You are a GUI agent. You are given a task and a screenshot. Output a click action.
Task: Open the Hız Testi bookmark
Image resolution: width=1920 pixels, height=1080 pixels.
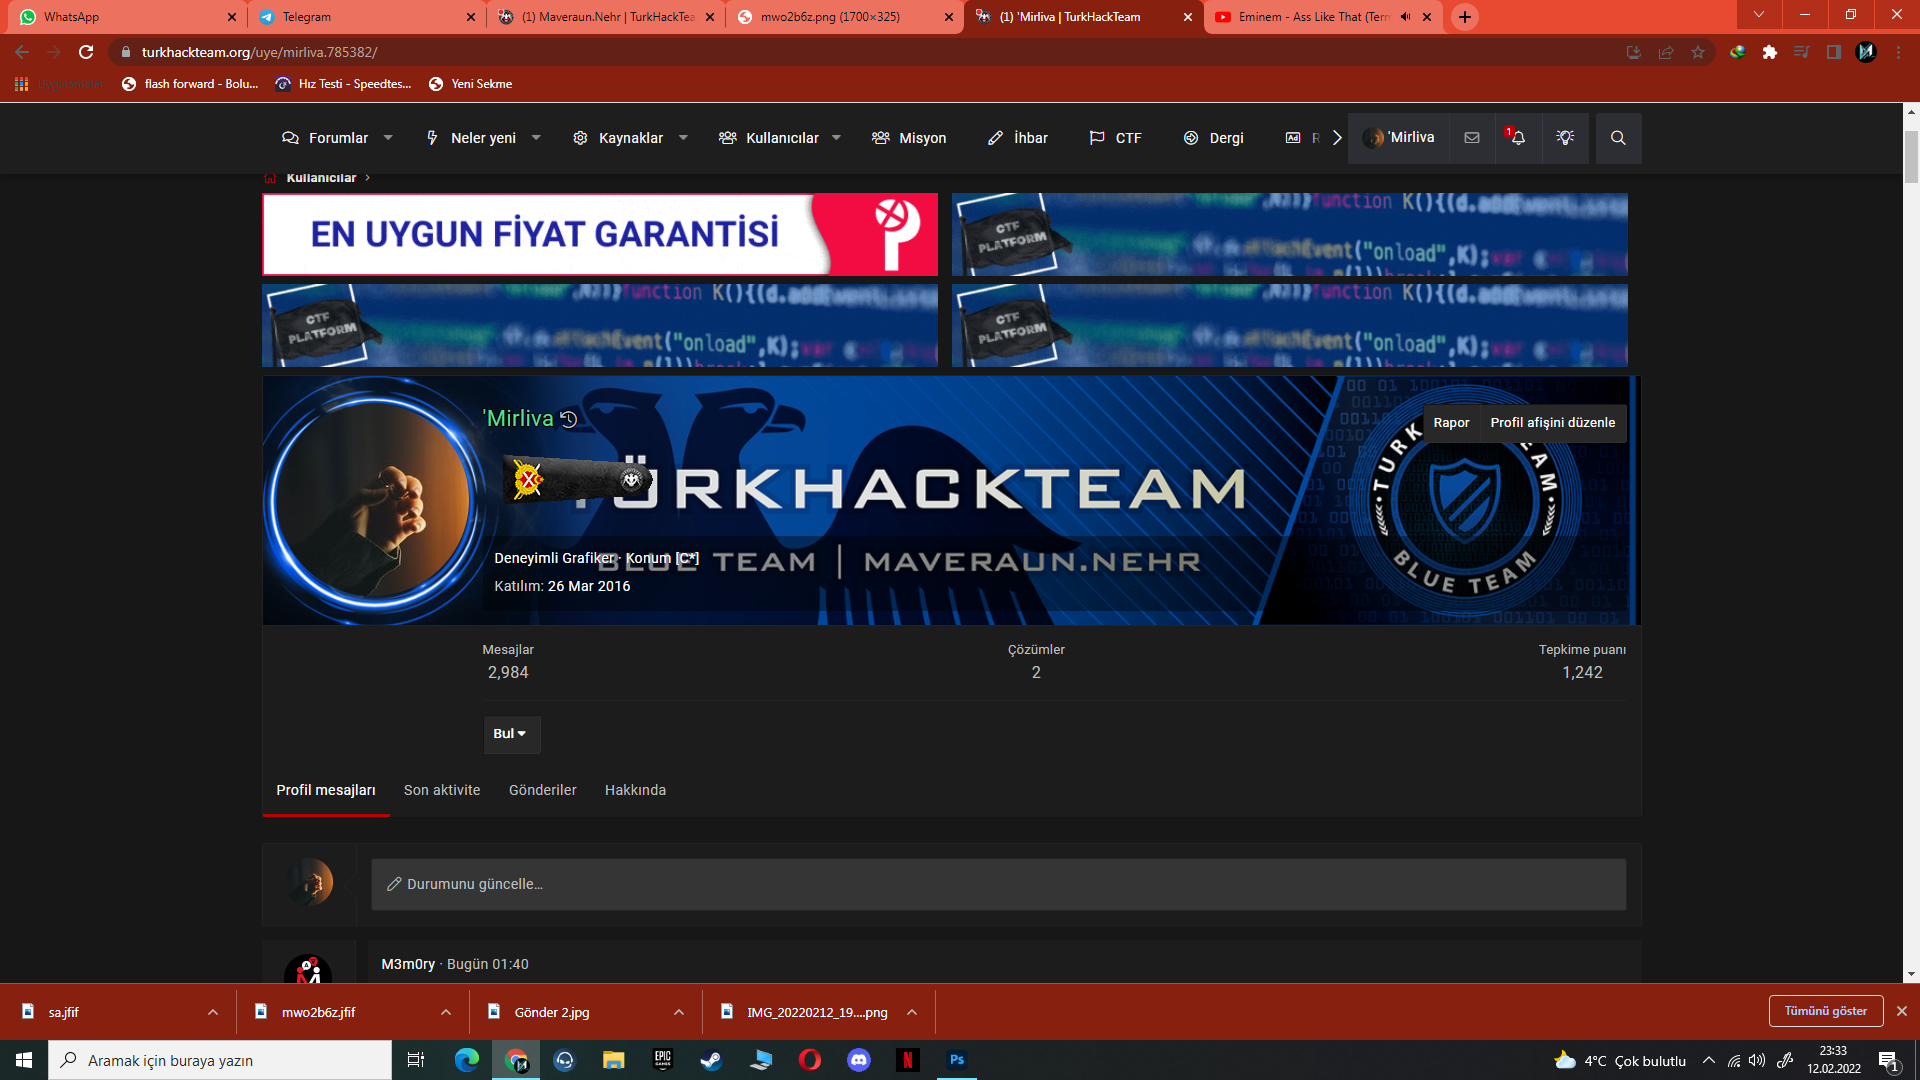342,84
